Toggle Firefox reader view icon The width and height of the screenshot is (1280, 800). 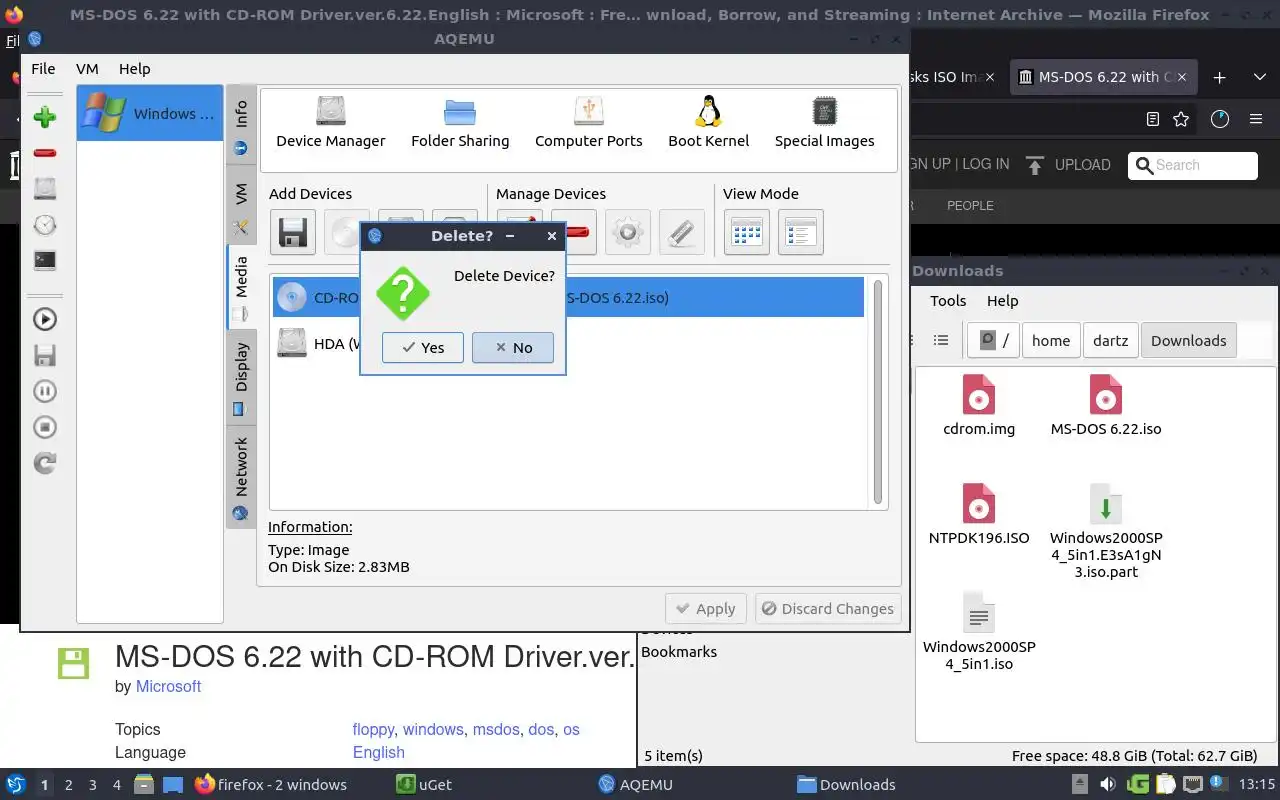[1152, 119]
